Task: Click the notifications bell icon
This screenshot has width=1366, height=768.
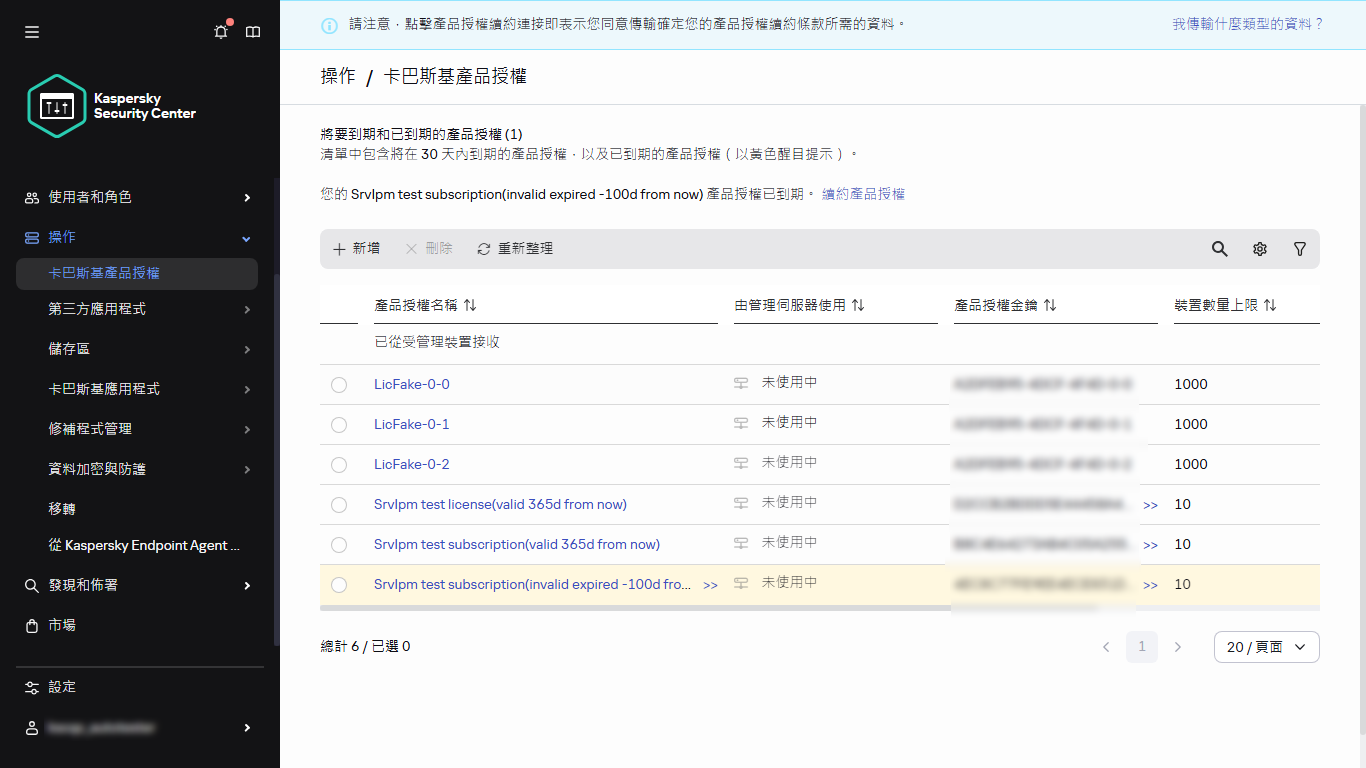Action: [x=220, y=31]
